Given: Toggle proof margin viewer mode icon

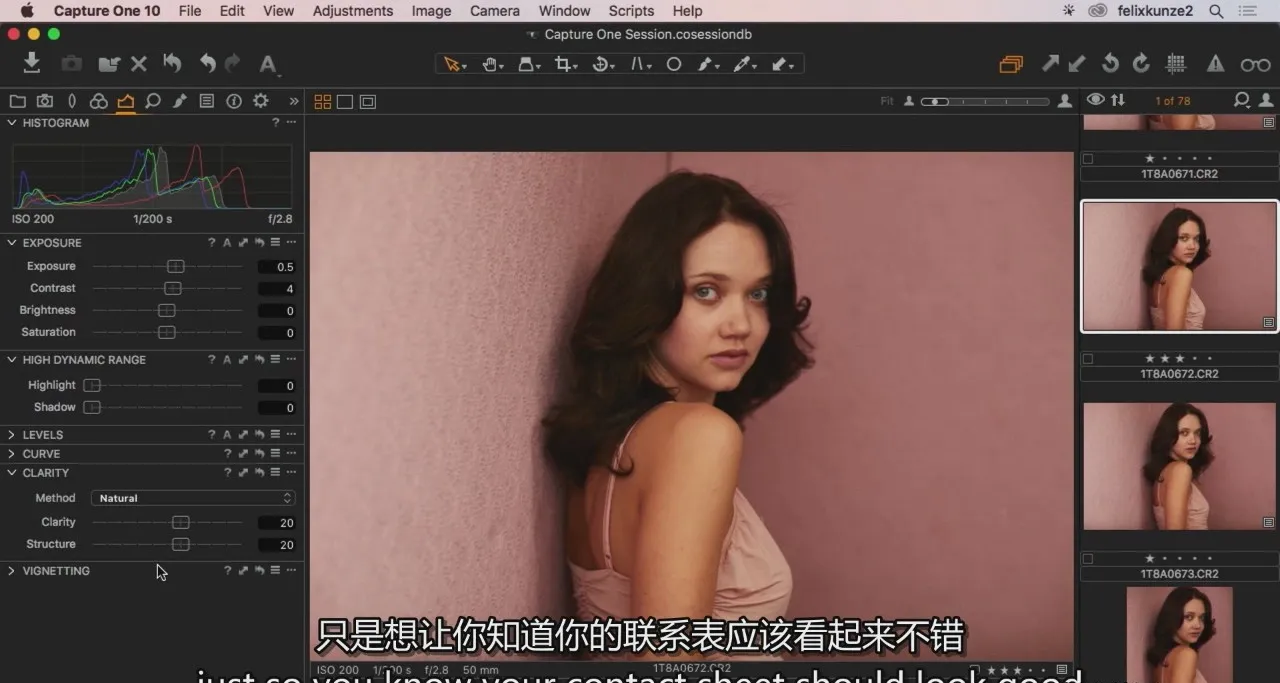Looking at the screenshot, I should point(368,101).
